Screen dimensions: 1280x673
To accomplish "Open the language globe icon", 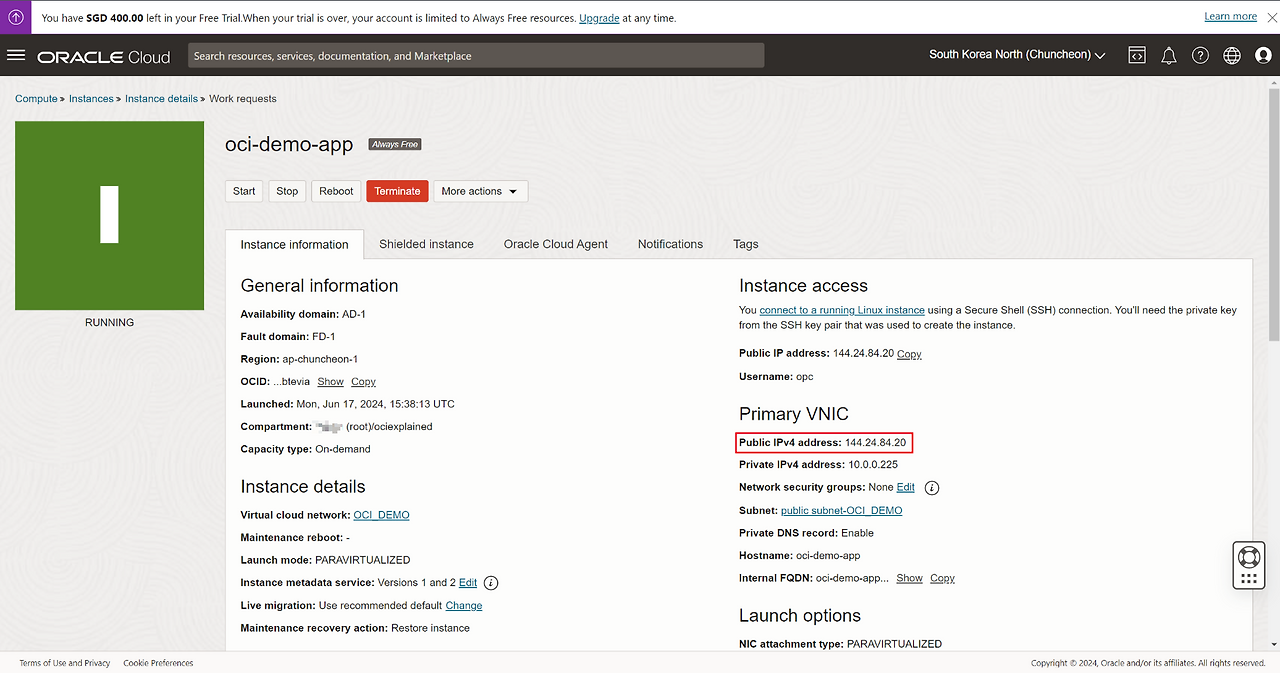I will [x=1232, y=56].
